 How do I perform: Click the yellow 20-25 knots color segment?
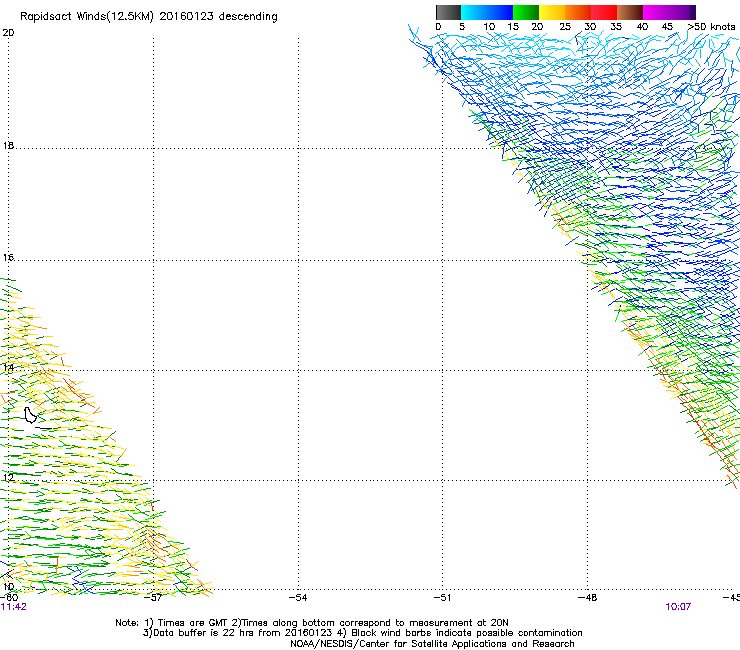[552, 12]
